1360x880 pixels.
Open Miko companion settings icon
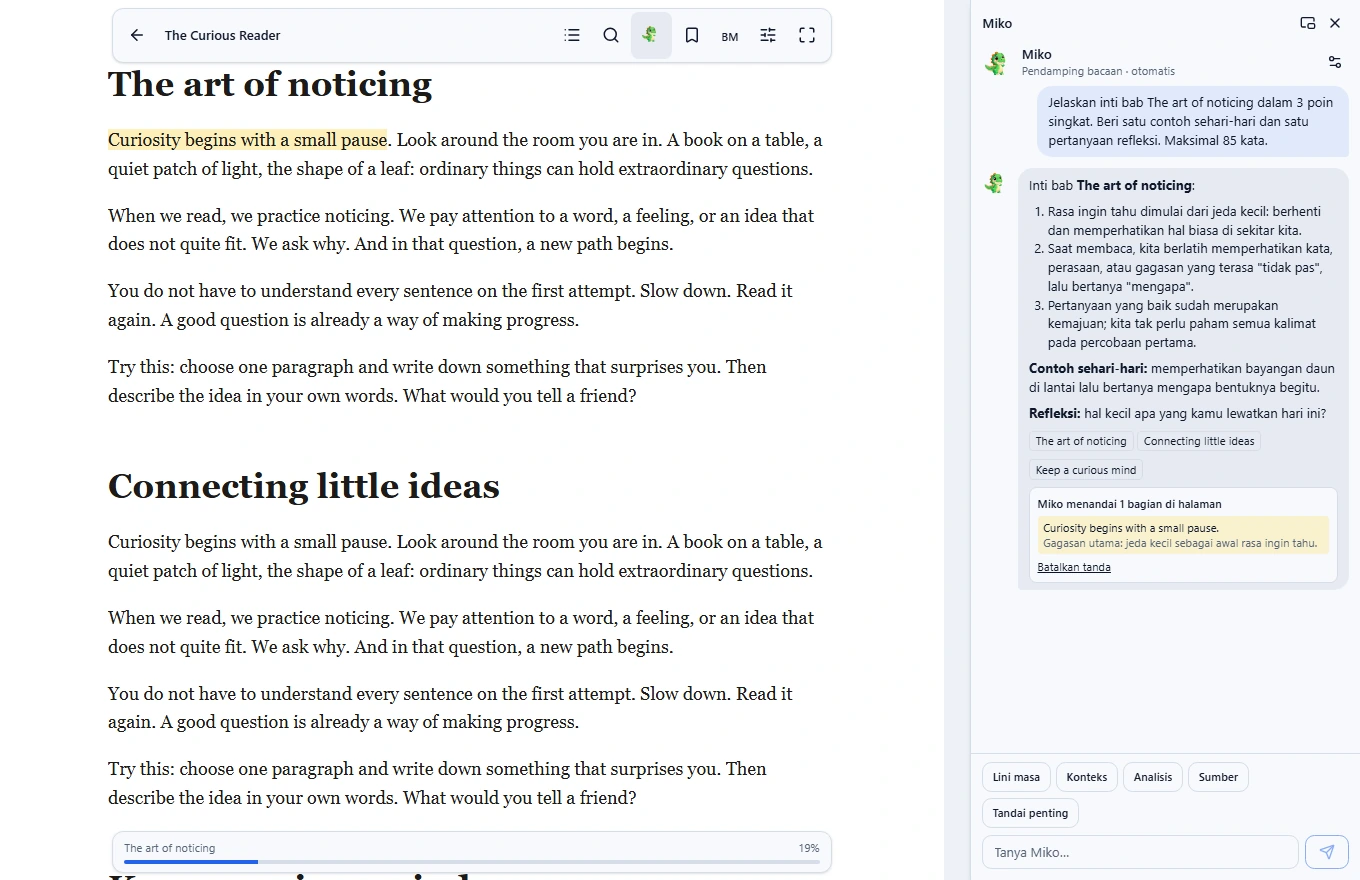click(1335, 62)
